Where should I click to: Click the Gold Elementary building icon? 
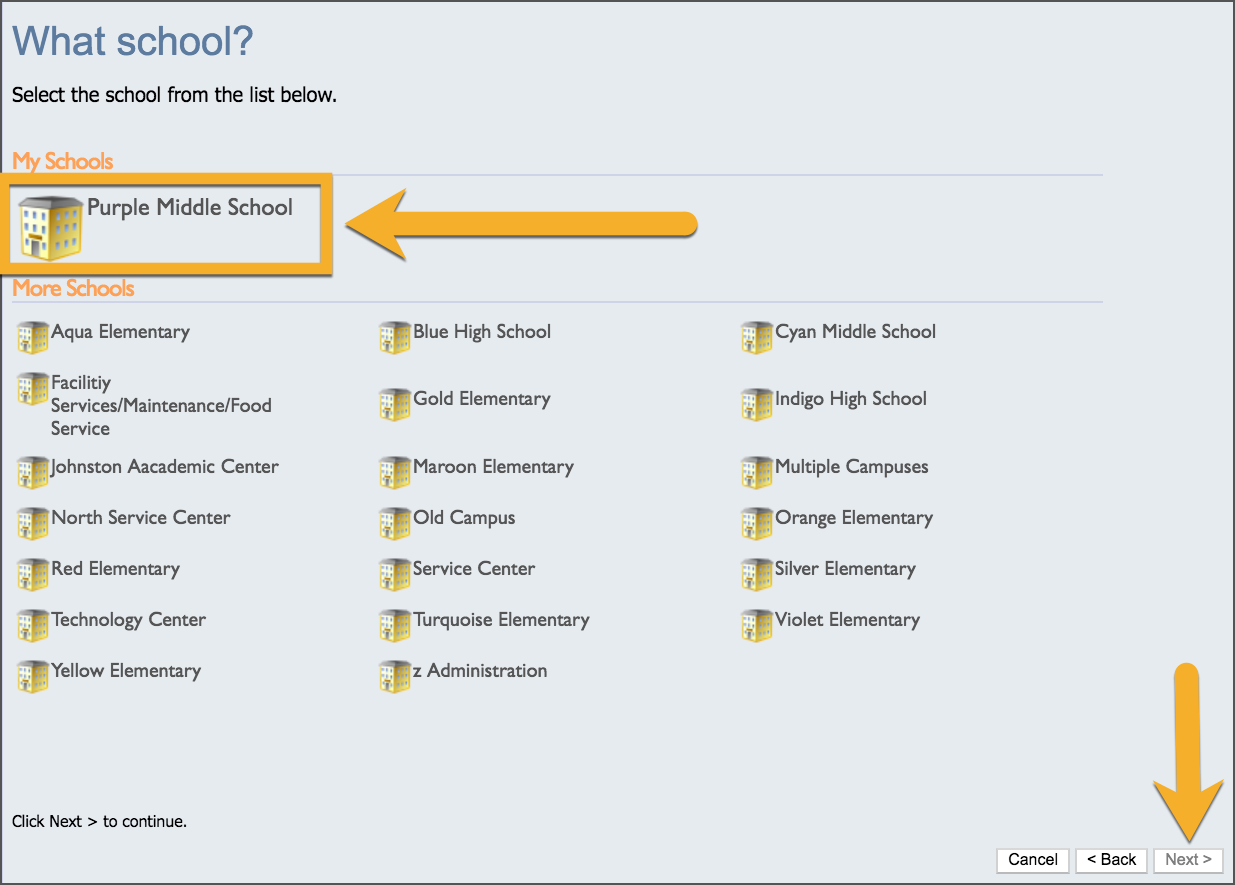click(x=395, y=404)
